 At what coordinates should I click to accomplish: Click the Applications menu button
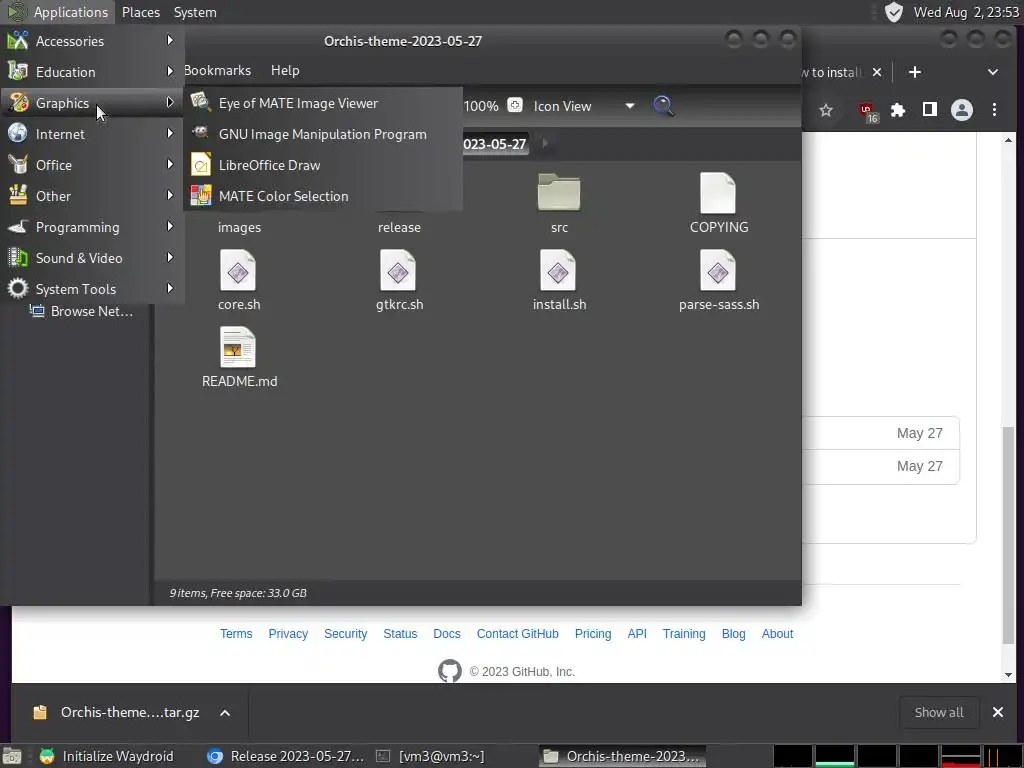pyautogui.click(x=59, y=12)
